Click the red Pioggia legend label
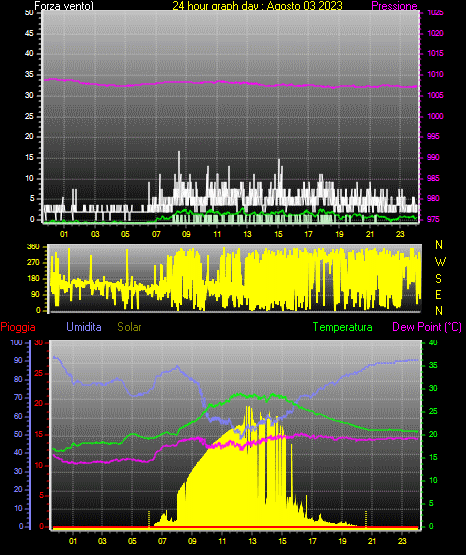The height and width of the screenshot is (555, 466). (18, 327)
